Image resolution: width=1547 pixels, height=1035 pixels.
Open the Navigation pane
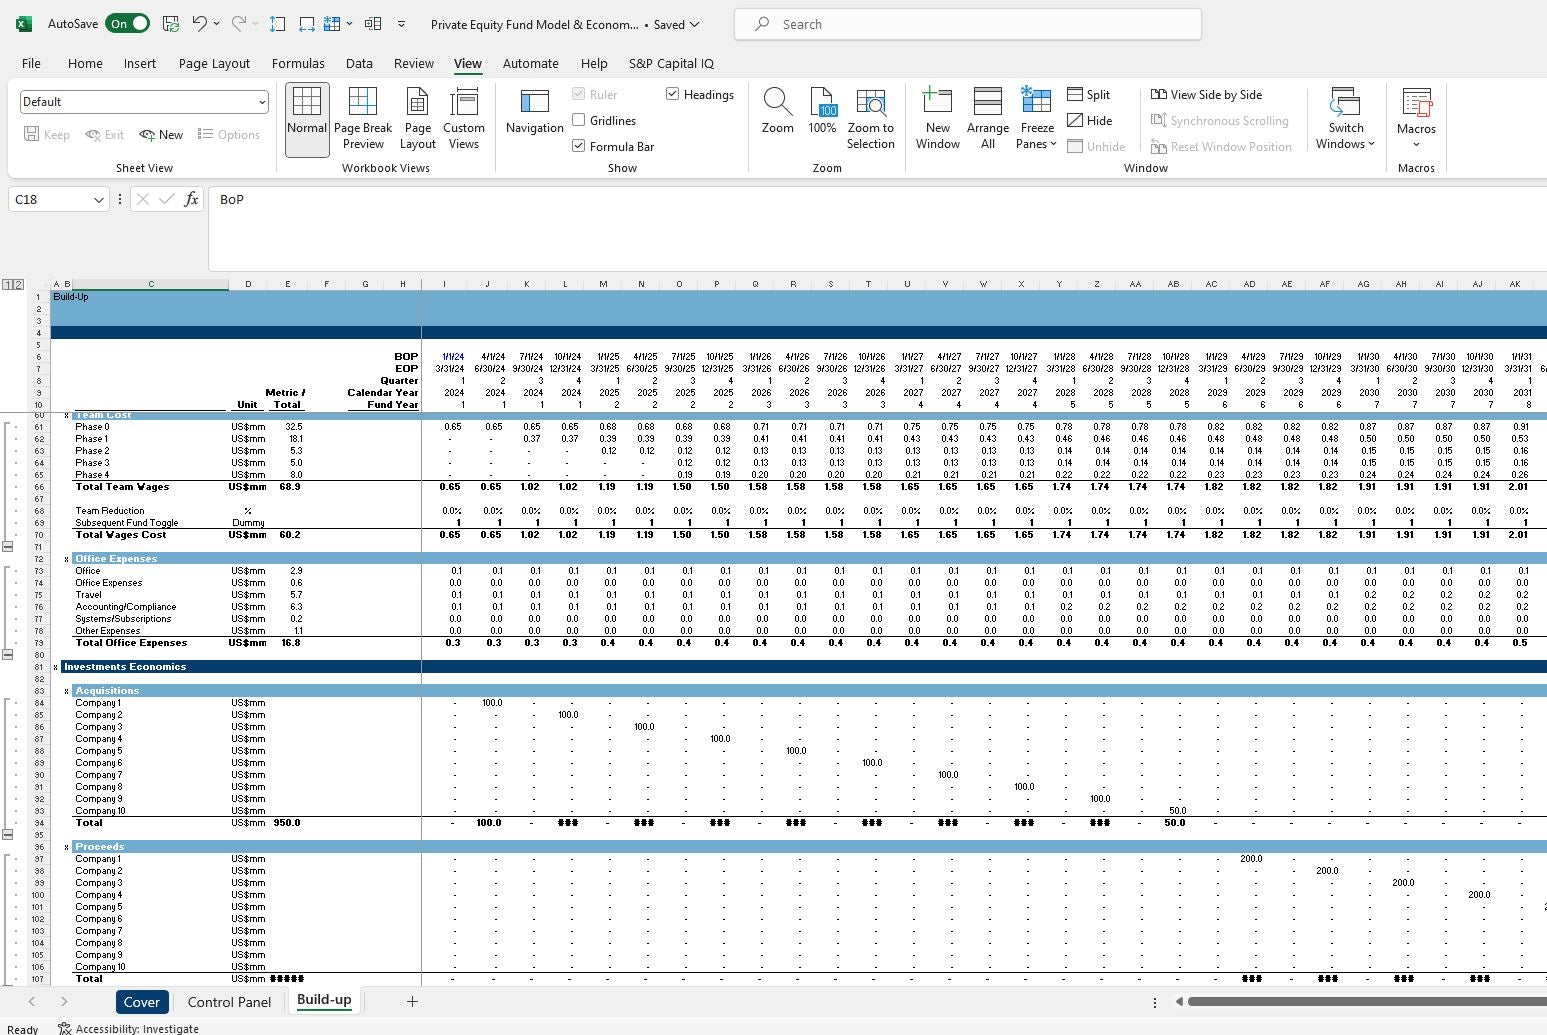pos(534,115)
